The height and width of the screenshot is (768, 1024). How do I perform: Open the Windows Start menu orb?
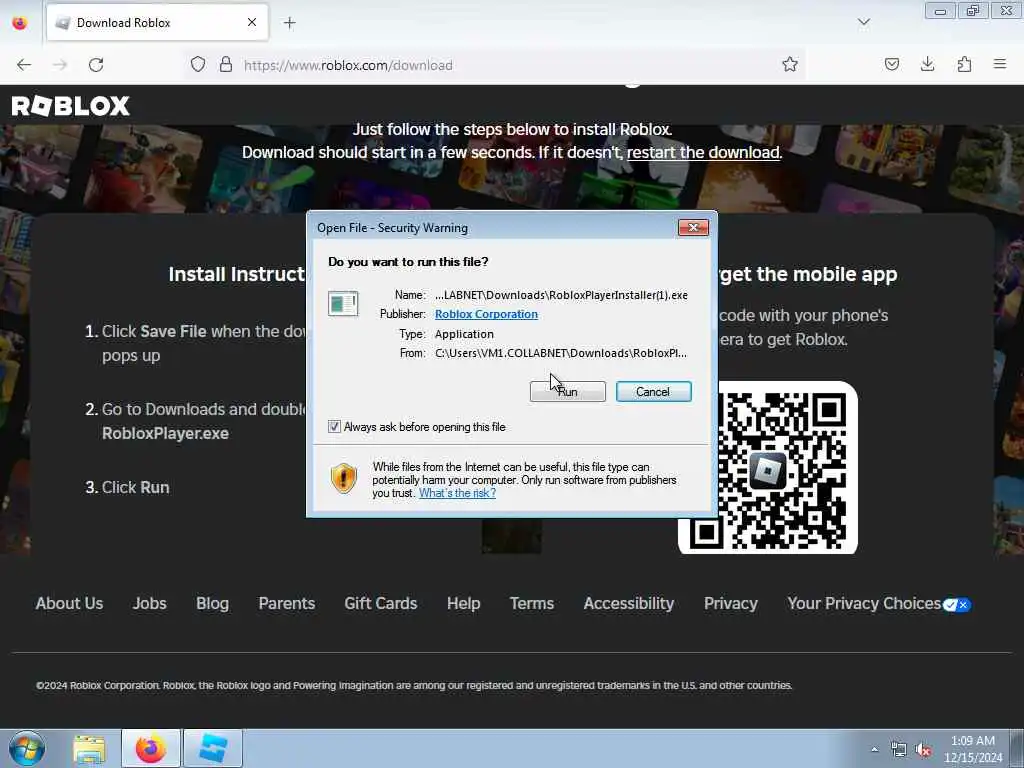[x=27, y=748]
